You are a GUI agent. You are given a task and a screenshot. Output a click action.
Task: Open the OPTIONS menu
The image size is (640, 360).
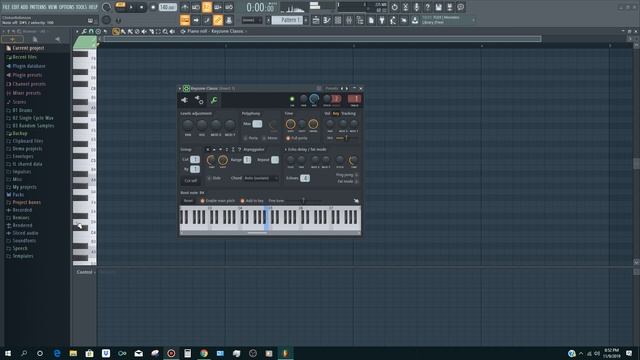click(x=67, y=7)
